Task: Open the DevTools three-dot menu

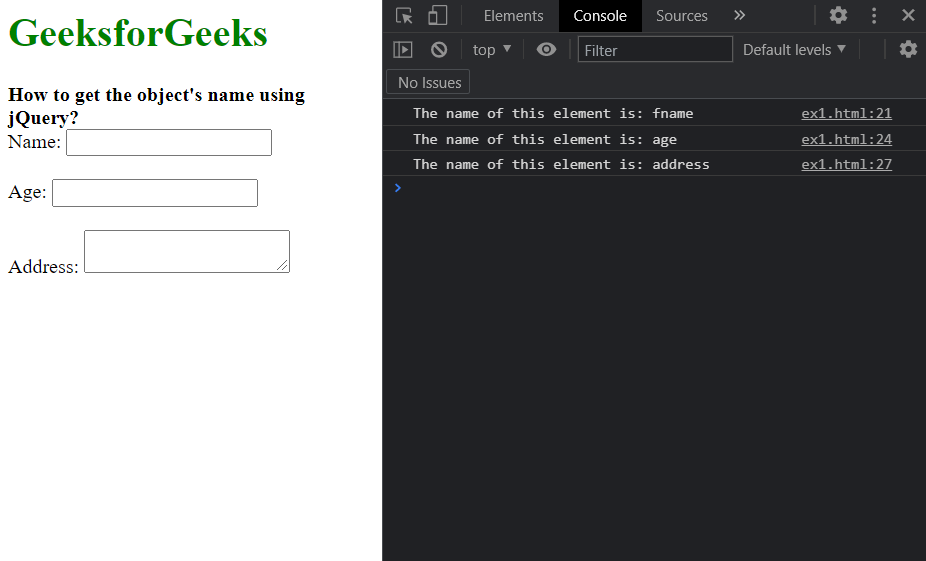Action: 874,15
